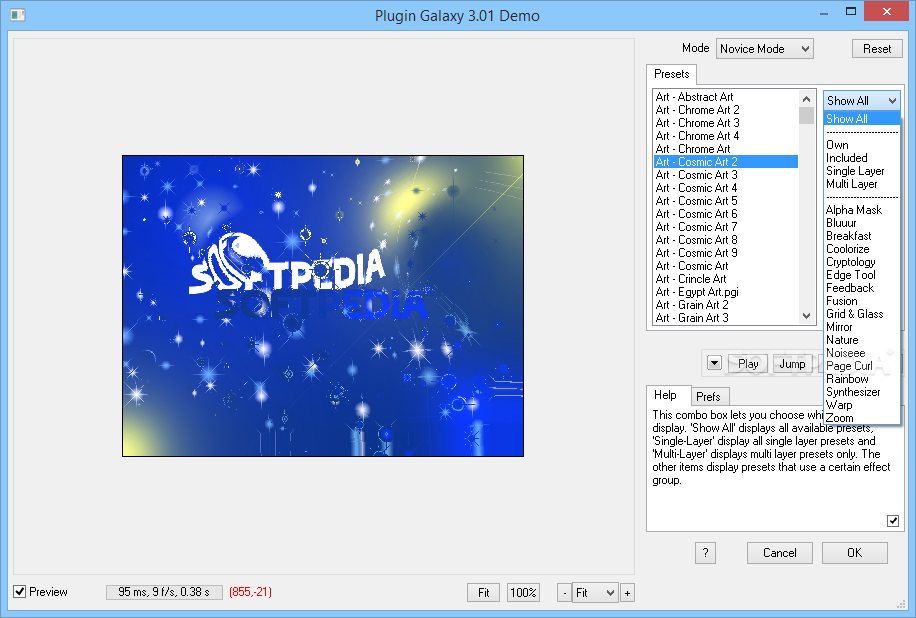Select preset 'Art - Grain Art 3'
The height and width of the screenshot is (618, 916).
tap(726, 318)
